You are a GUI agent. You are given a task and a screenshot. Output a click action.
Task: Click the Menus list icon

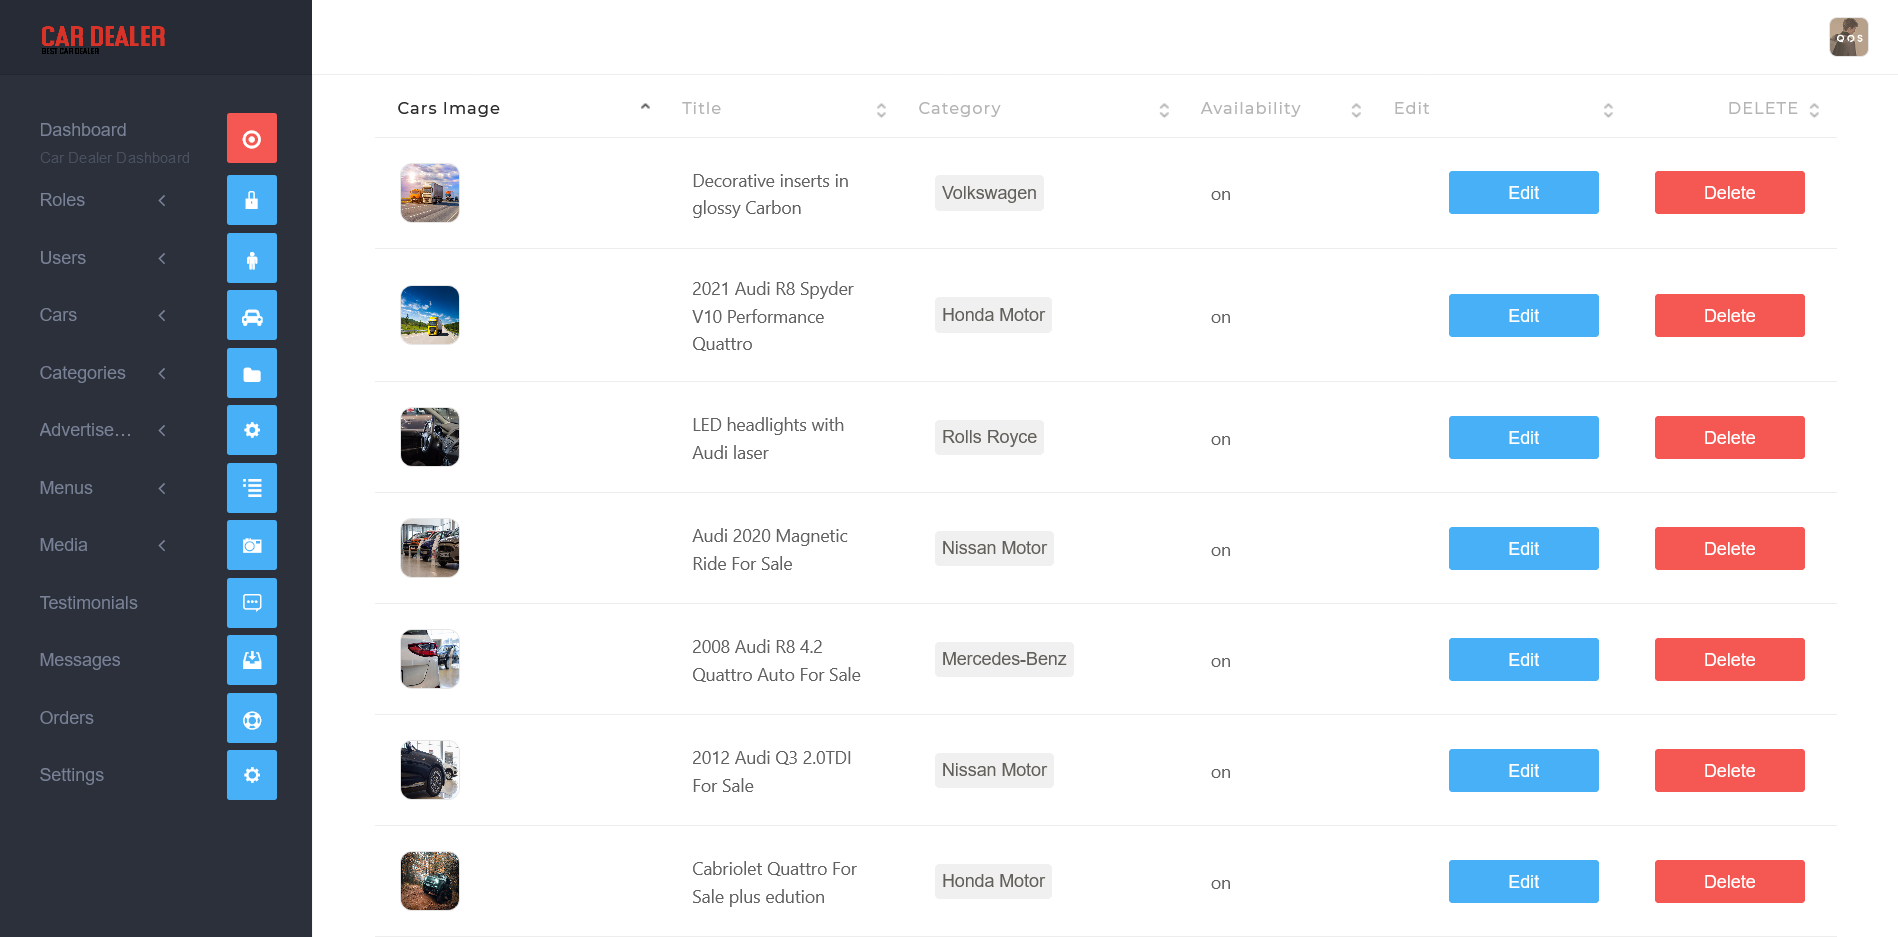(x=252, y=488)
